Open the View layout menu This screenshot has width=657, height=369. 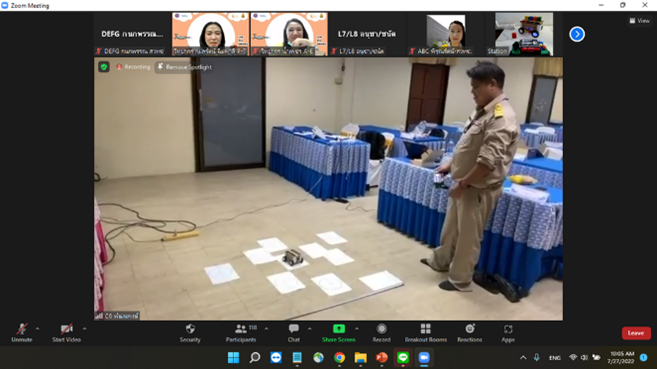pyautogui.click(x=639, y=21)
